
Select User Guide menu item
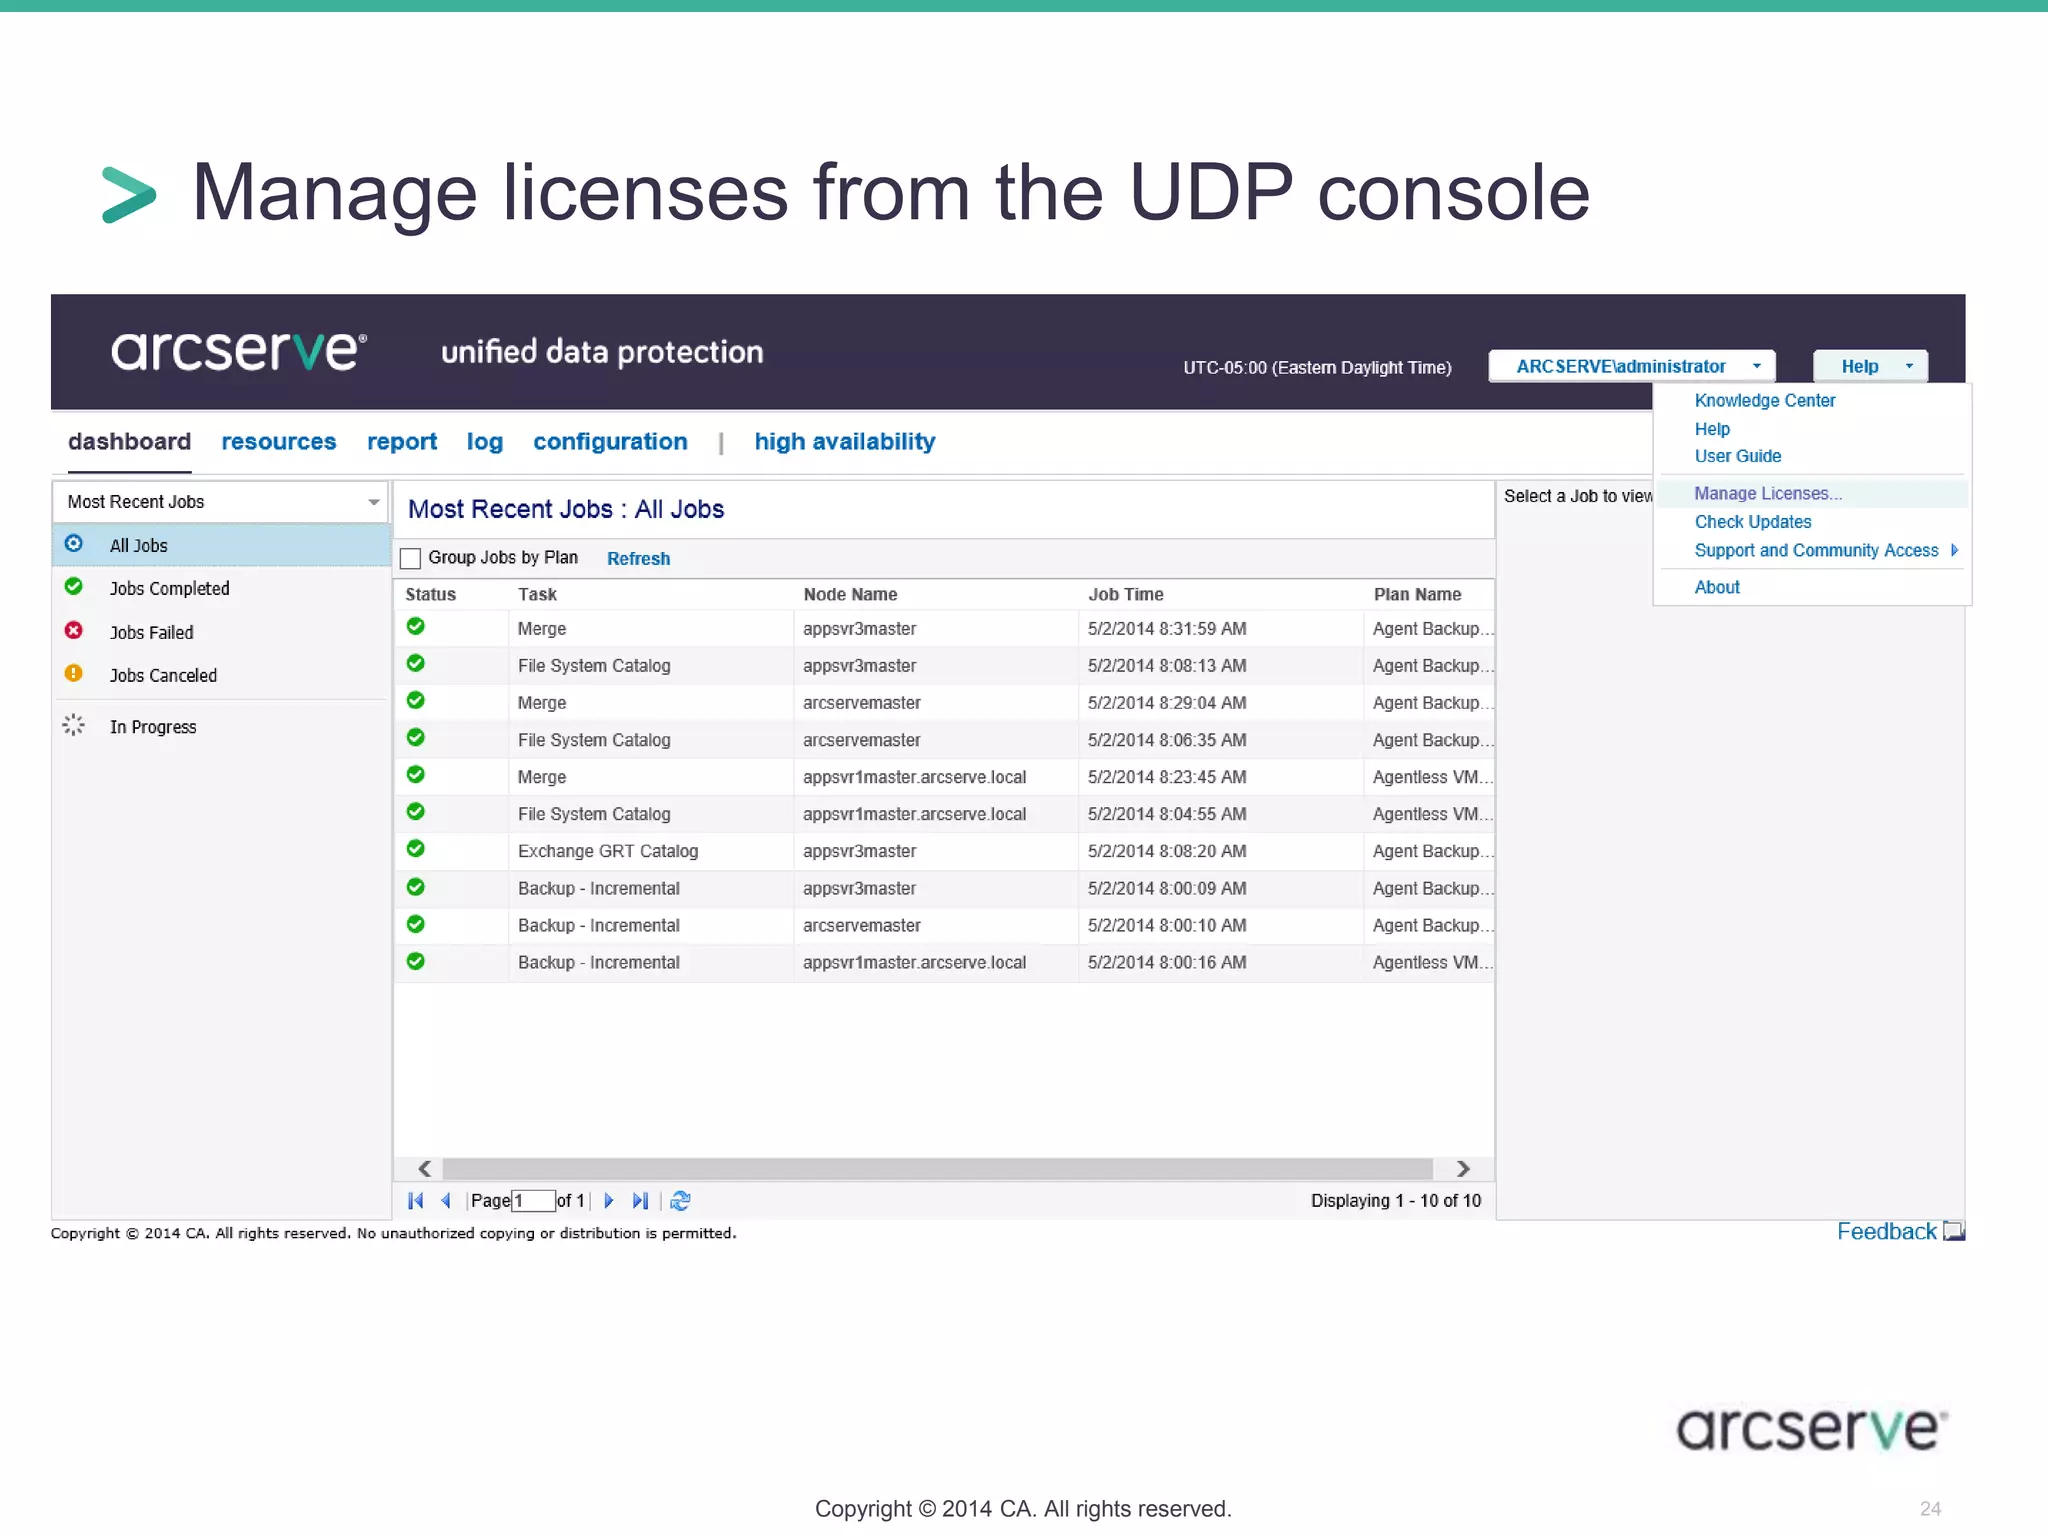[1738, 456]
